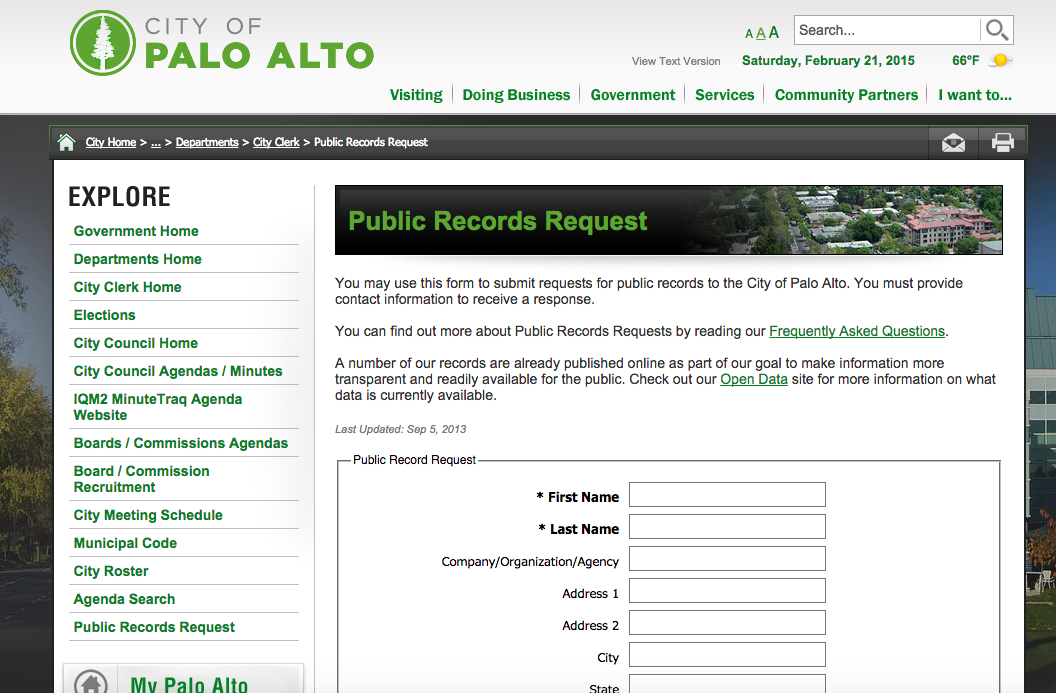The width and height of the screenshot is (1056, 693).
Task: Click the email page envelope icon
Action: click(953, 143)
